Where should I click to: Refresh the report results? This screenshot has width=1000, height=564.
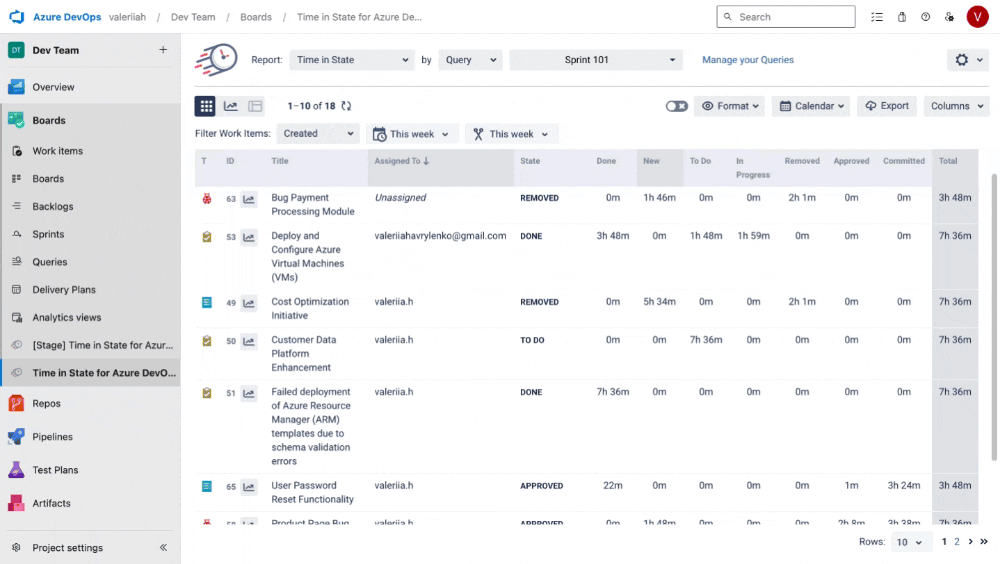[346, 106]
